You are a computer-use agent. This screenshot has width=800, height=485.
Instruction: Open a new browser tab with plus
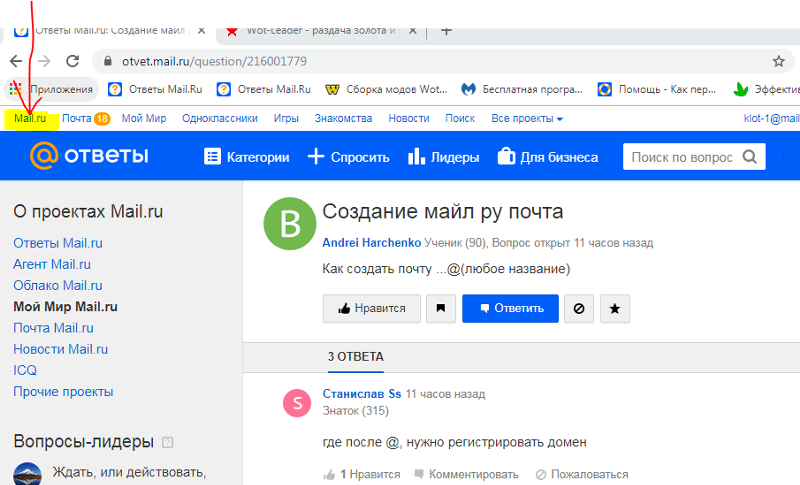(446, 31)
